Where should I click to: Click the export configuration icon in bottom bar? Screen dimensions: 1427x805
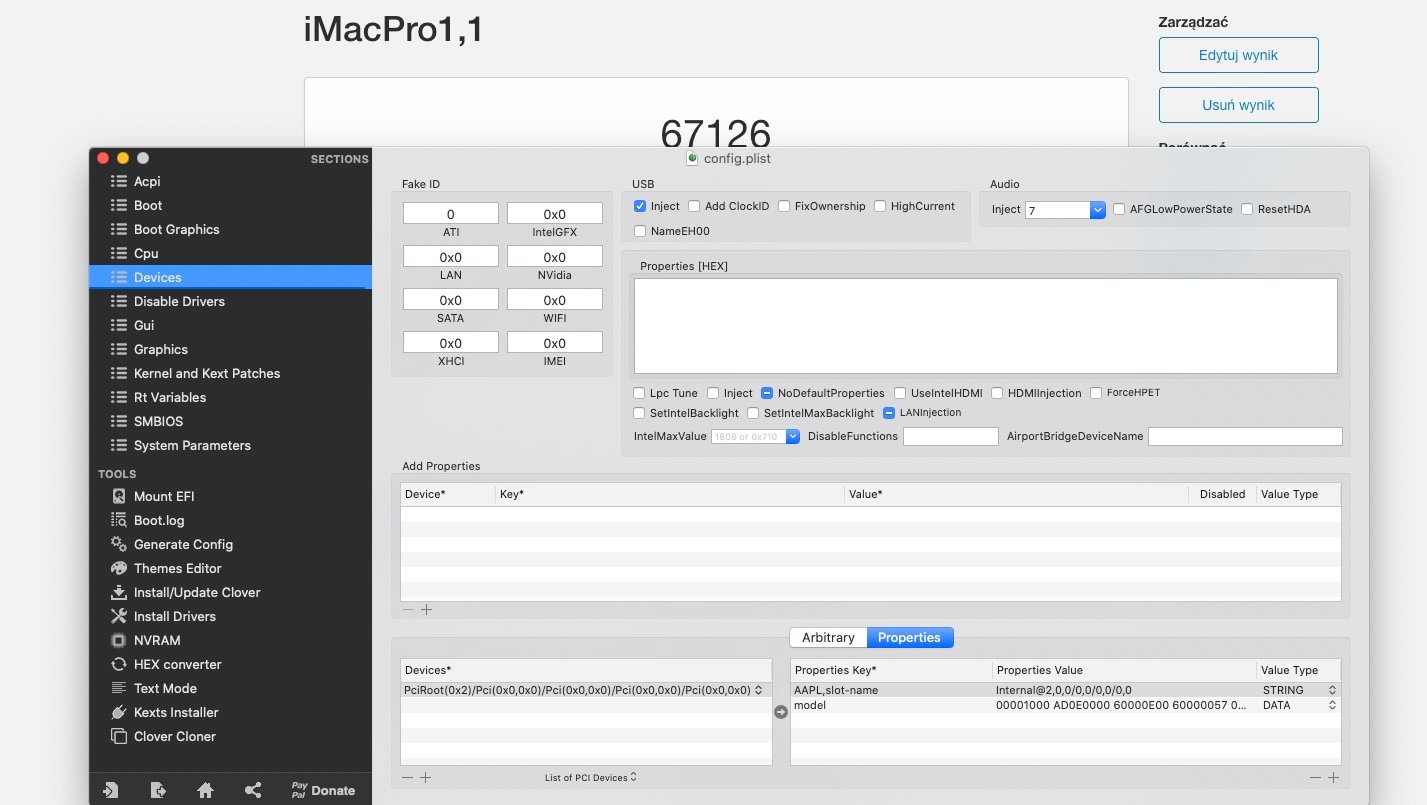pos(158,790)
